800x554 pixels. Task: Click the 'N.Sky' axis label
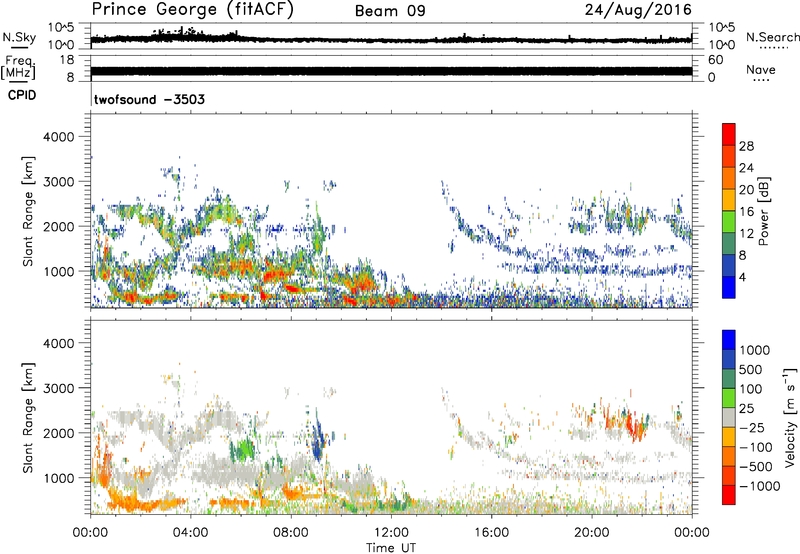tap(19, 37)
